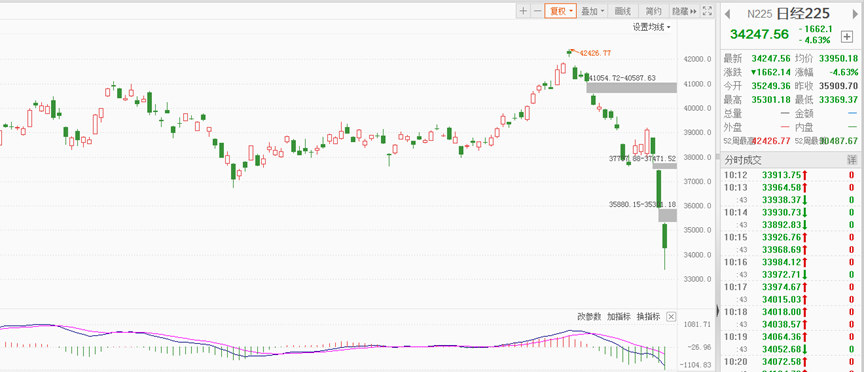Click 改参数 to change indicator parameters
This screenshot has width=864, height=372.
coord(589,316)
